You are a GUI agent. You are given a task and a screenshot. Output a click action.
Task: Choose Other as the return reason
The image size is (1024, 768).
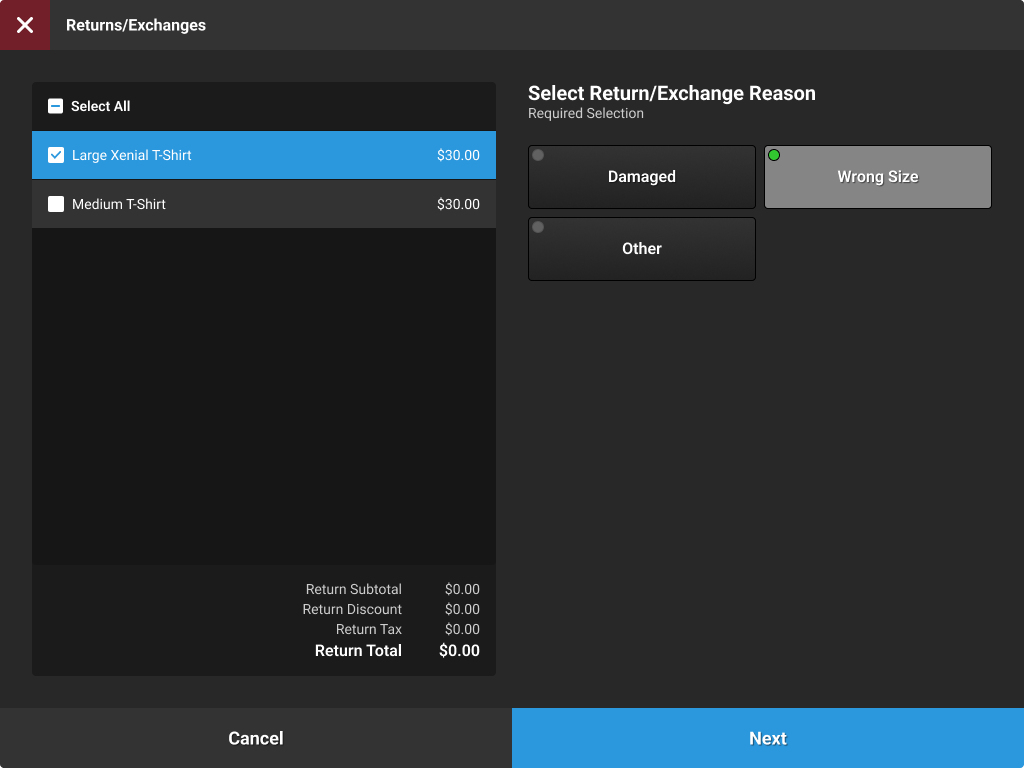(x=641, y=249)
